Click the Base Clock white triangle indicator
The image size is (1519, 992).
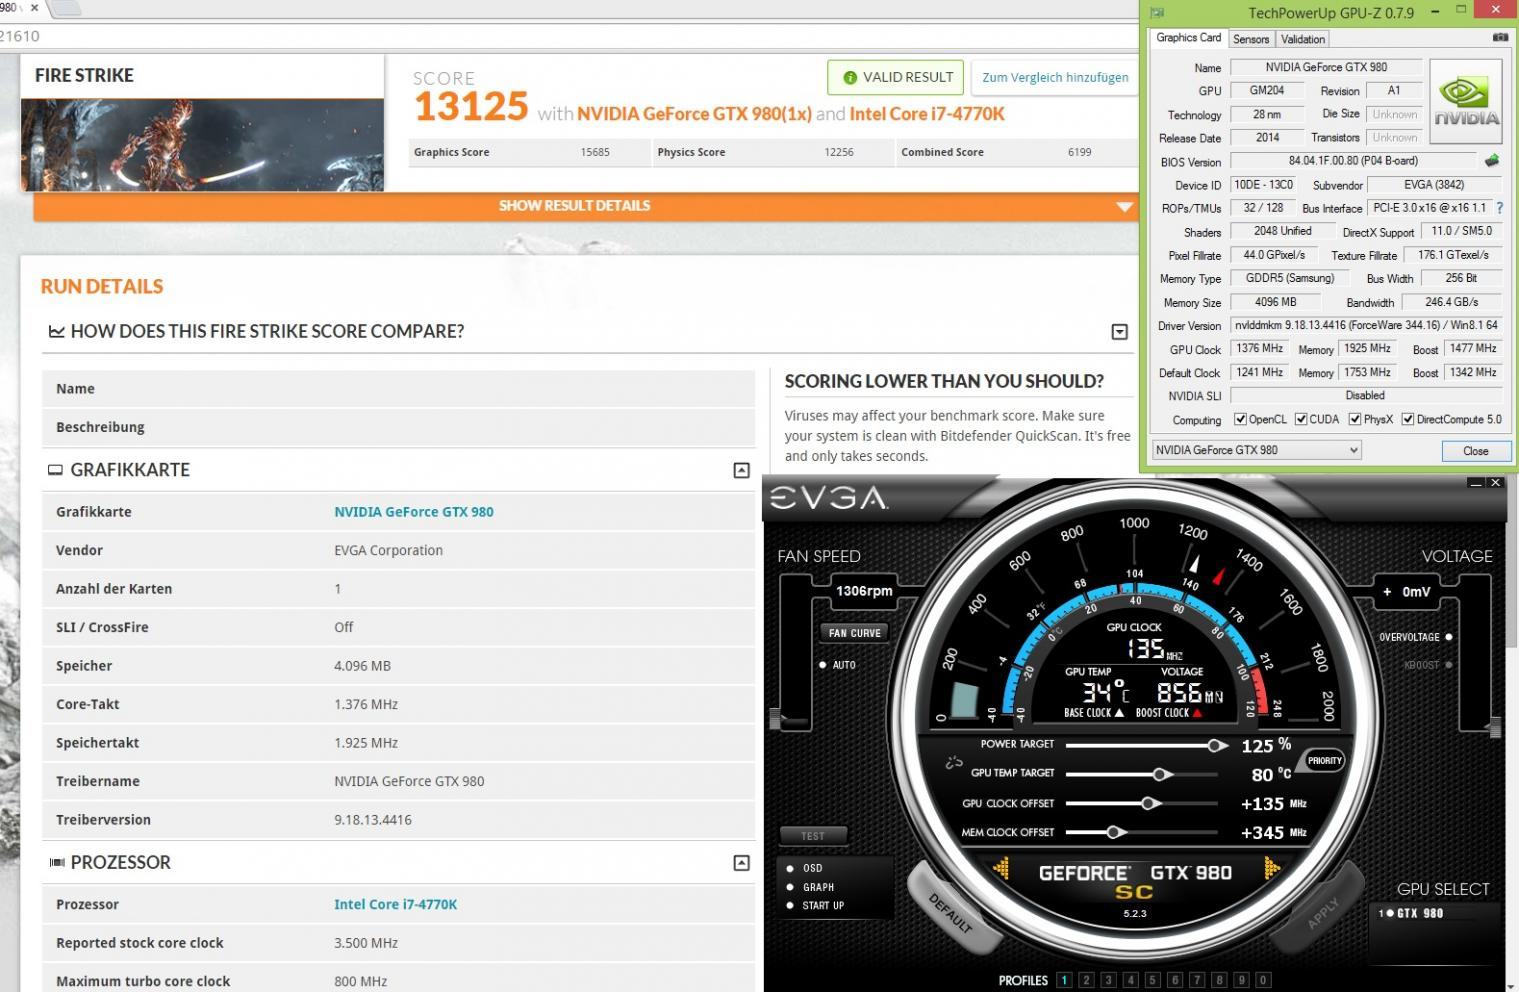point(1119,713)
